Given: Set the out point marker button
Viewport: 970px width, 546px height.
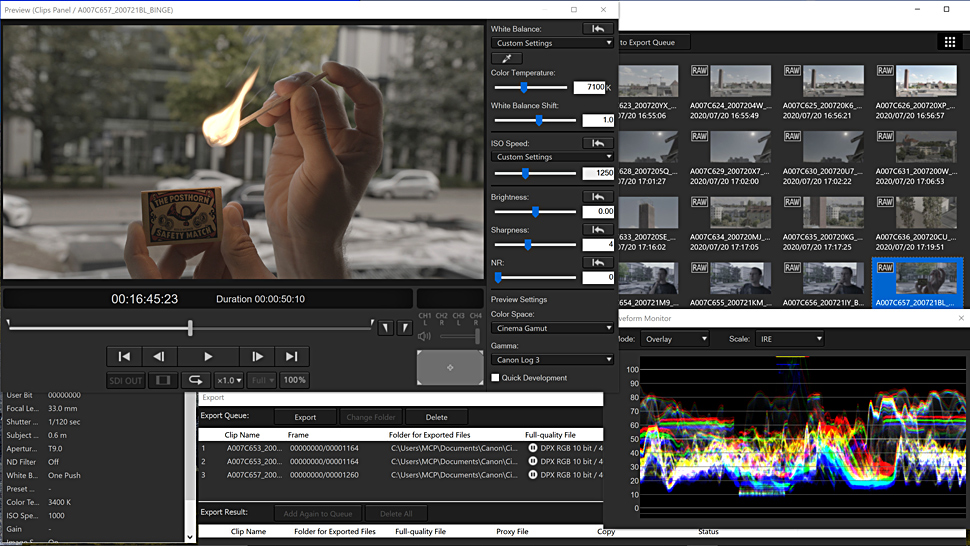Looking at the screenshot, I should pyautogui.click(x=405, y=328).
